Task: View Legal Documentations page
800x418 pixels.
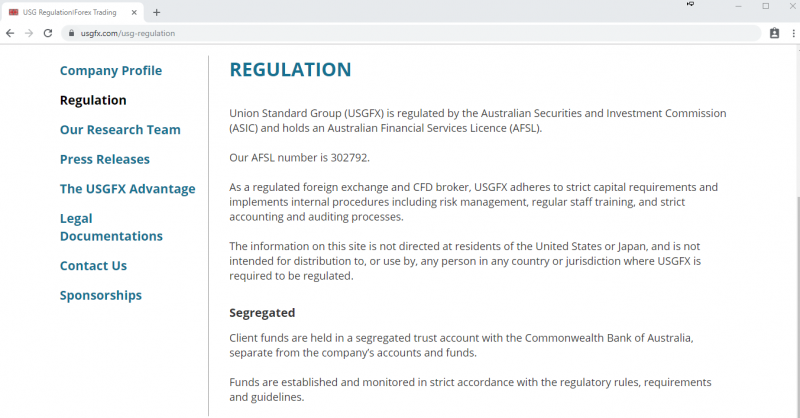Action: (x=111, y=227)
